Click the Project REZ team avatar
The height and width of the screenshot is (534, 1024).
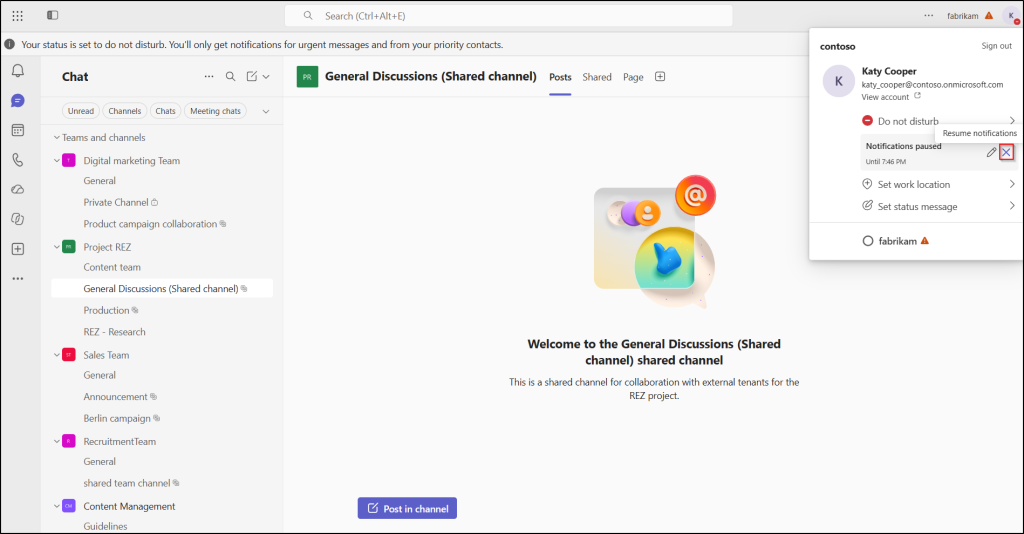(x=69, y=247)
